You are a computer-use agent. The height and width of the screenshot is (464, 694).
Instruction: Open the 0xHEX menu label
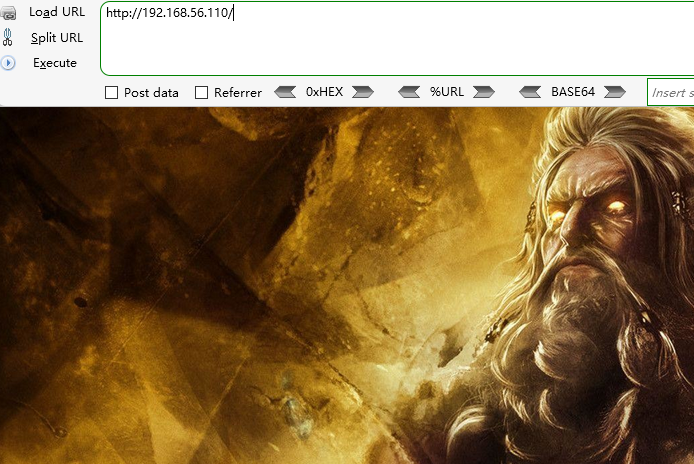tap(324, 92)
